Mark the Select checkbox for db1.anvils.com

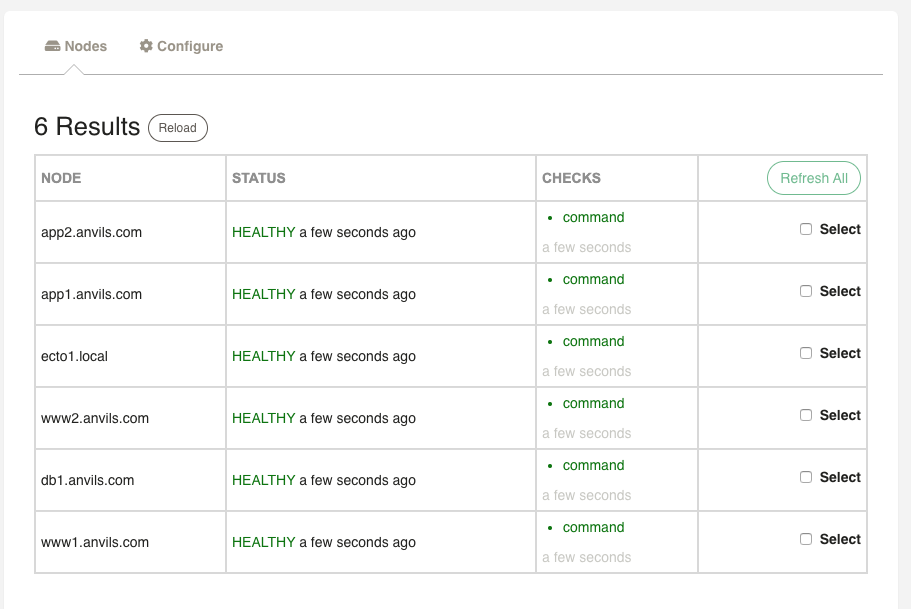tap(806, 477)
